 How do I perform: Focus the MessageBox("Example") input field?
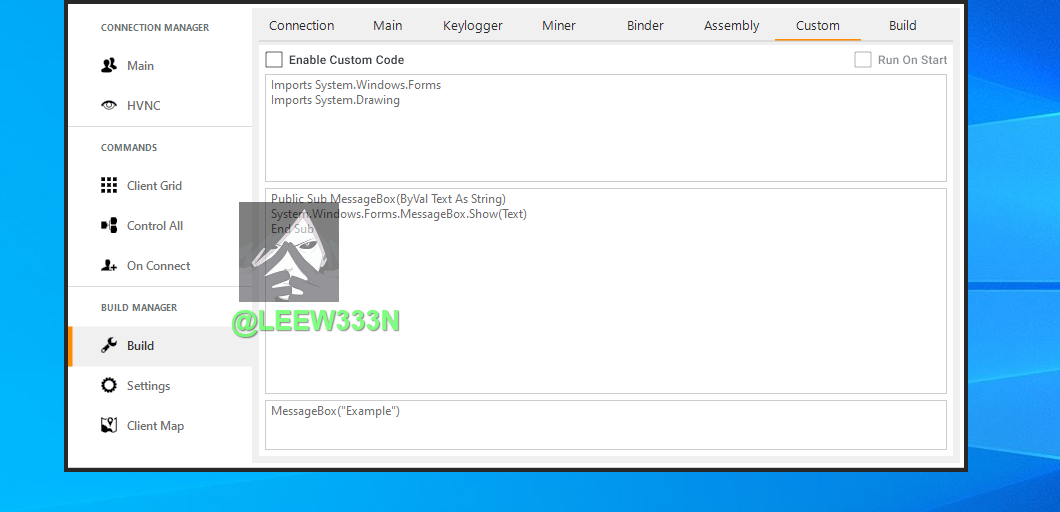605,426
